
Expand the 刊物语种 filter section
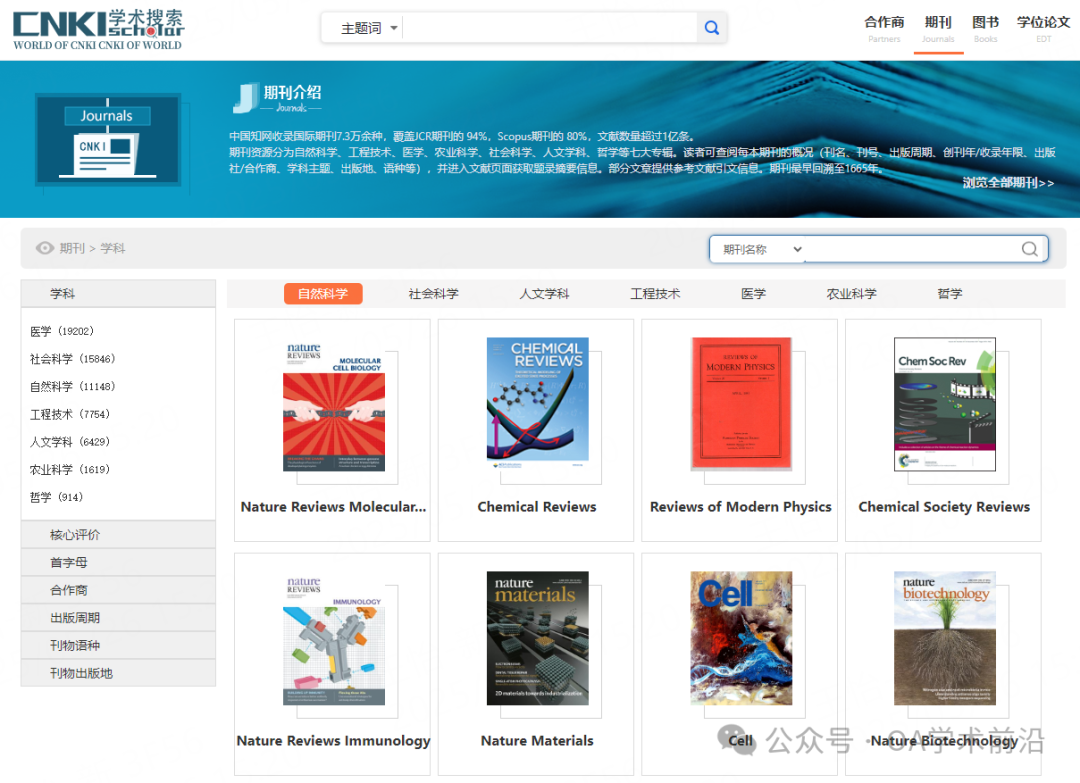(x=118, y=645)
